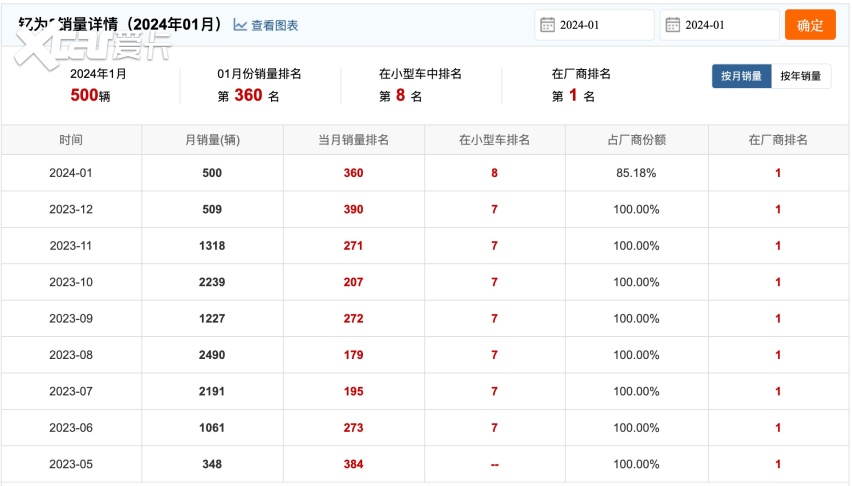
Task: Click the calendar icon in end date field
Action: pos(673,25)
